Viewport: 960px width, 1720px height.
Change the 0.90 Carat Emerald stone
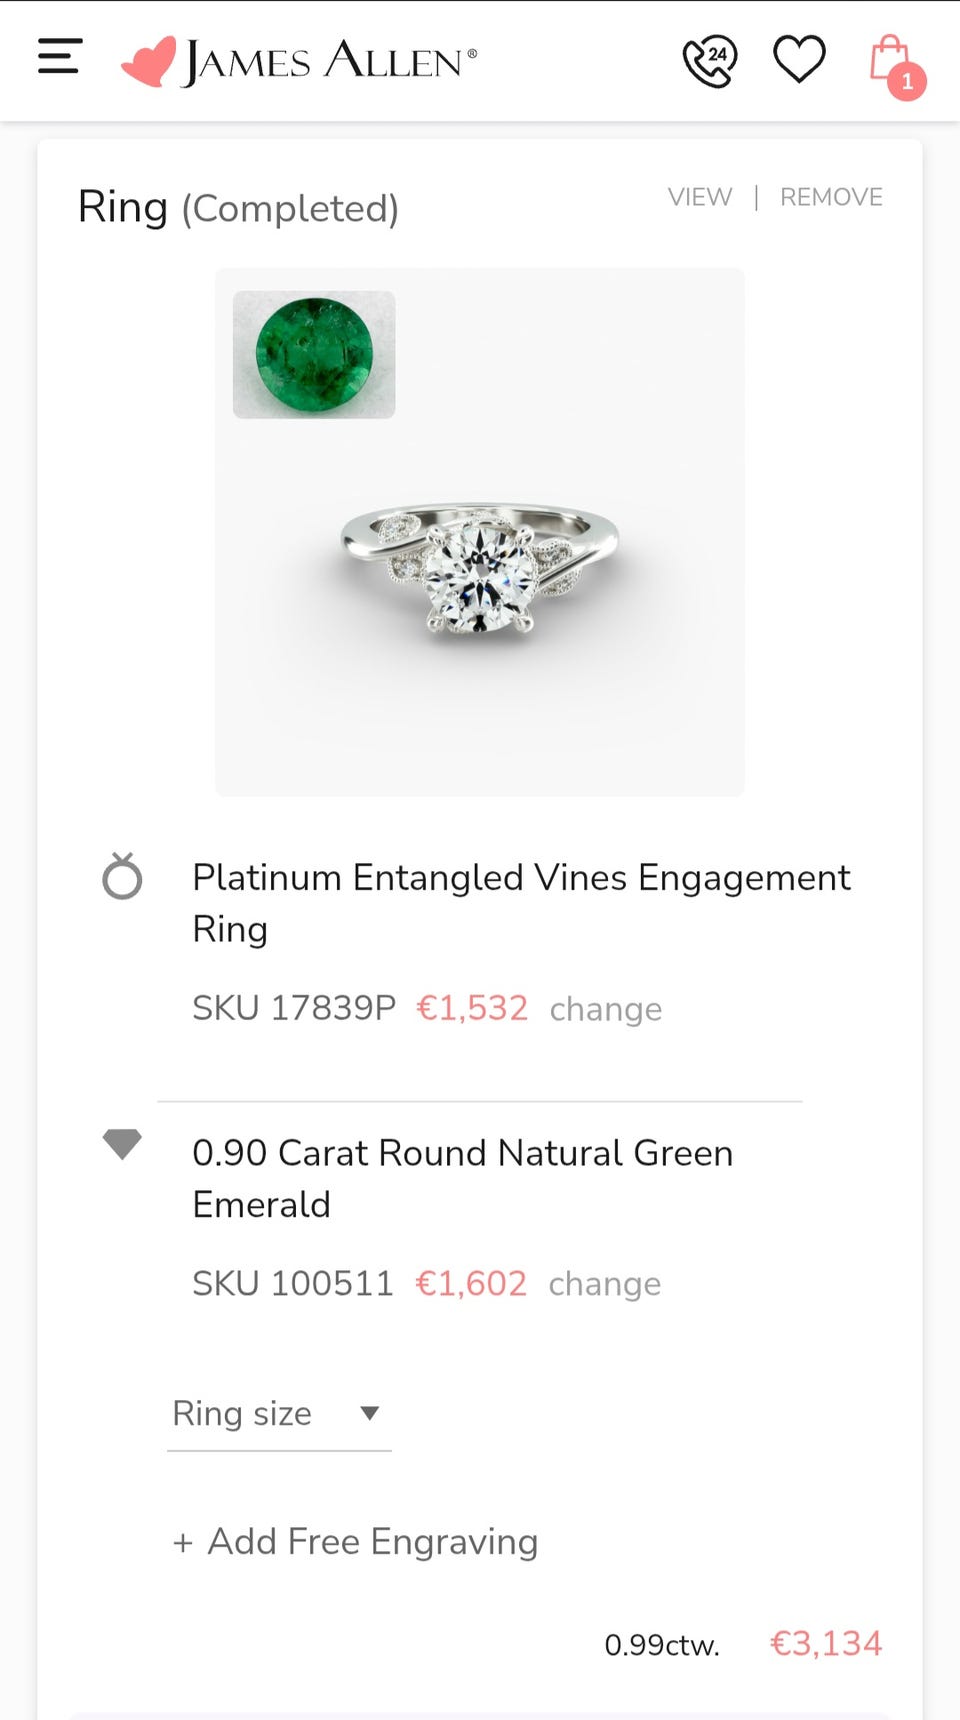(x=604, y=1284)
